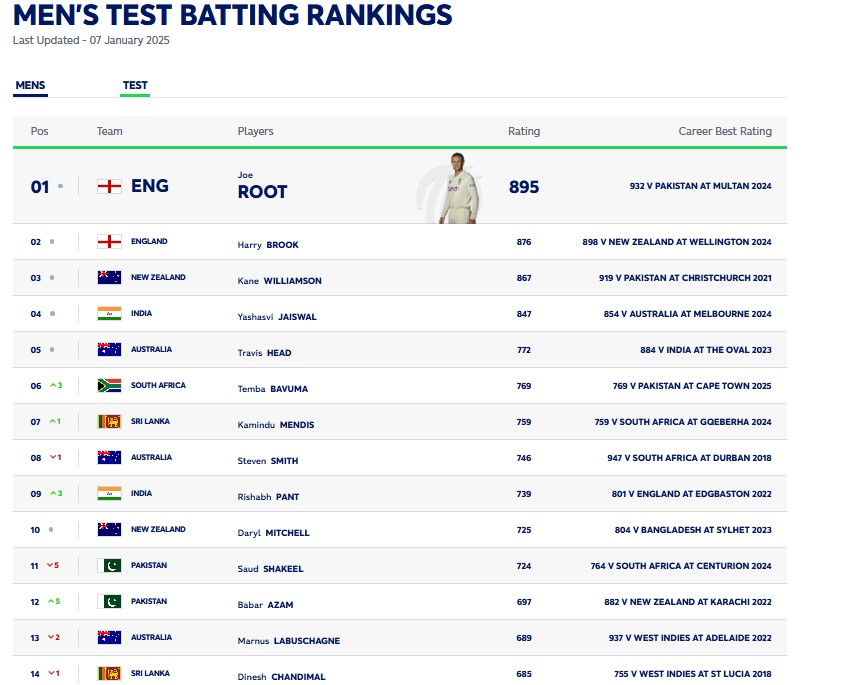
Task: Click the Sri Lanka flag beside Kamindu Mendis
Action: [109, 422]
